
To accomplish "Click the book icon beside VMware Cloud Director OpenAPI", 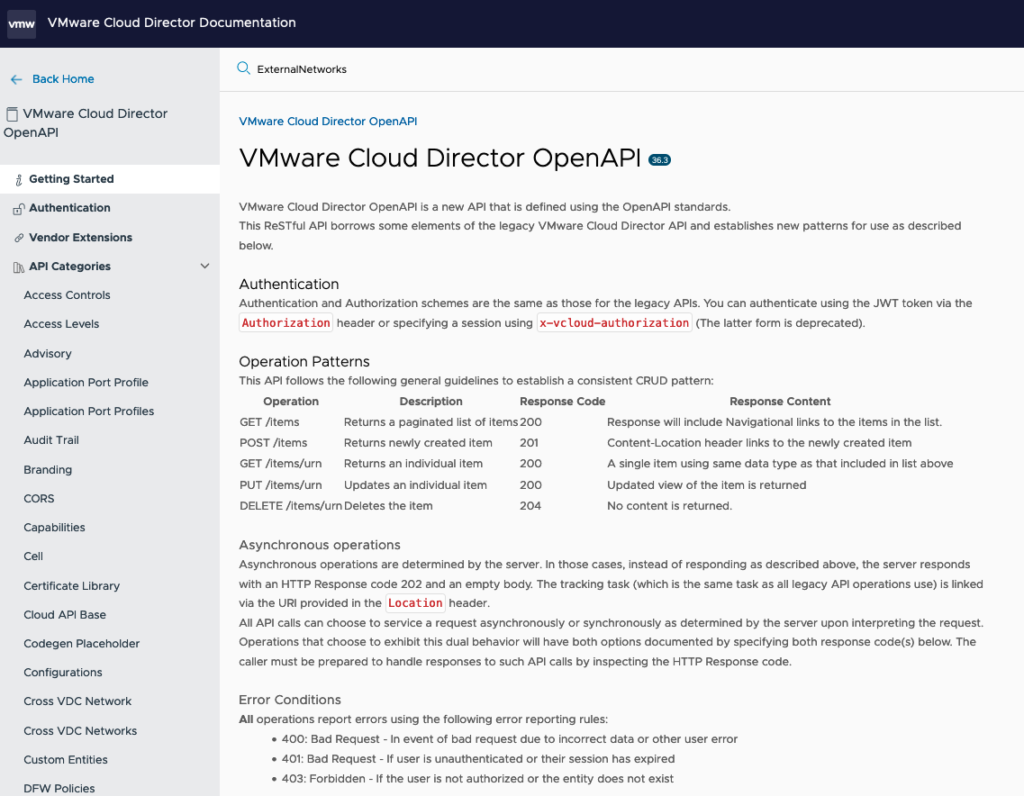I will pyautogui.click(x=12, y=114).
